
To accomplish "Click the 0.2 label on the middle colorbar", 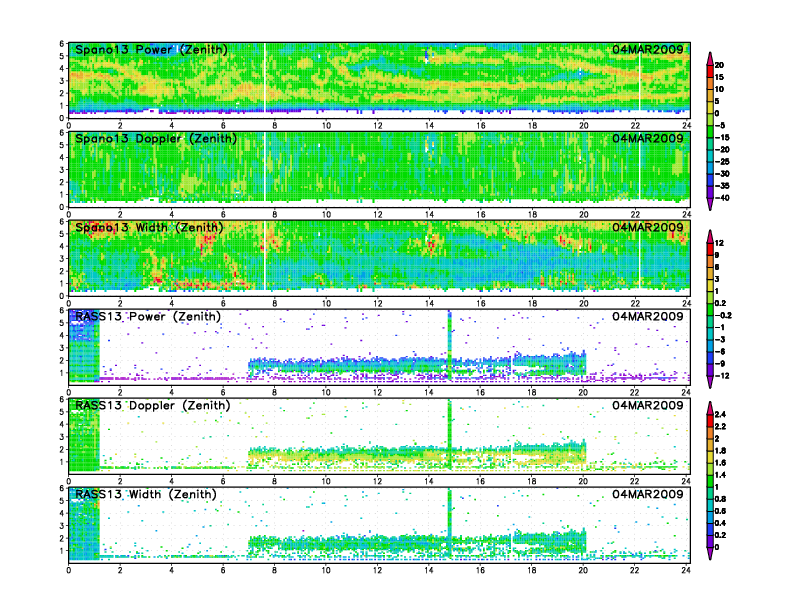I will [x=721, y=303].
